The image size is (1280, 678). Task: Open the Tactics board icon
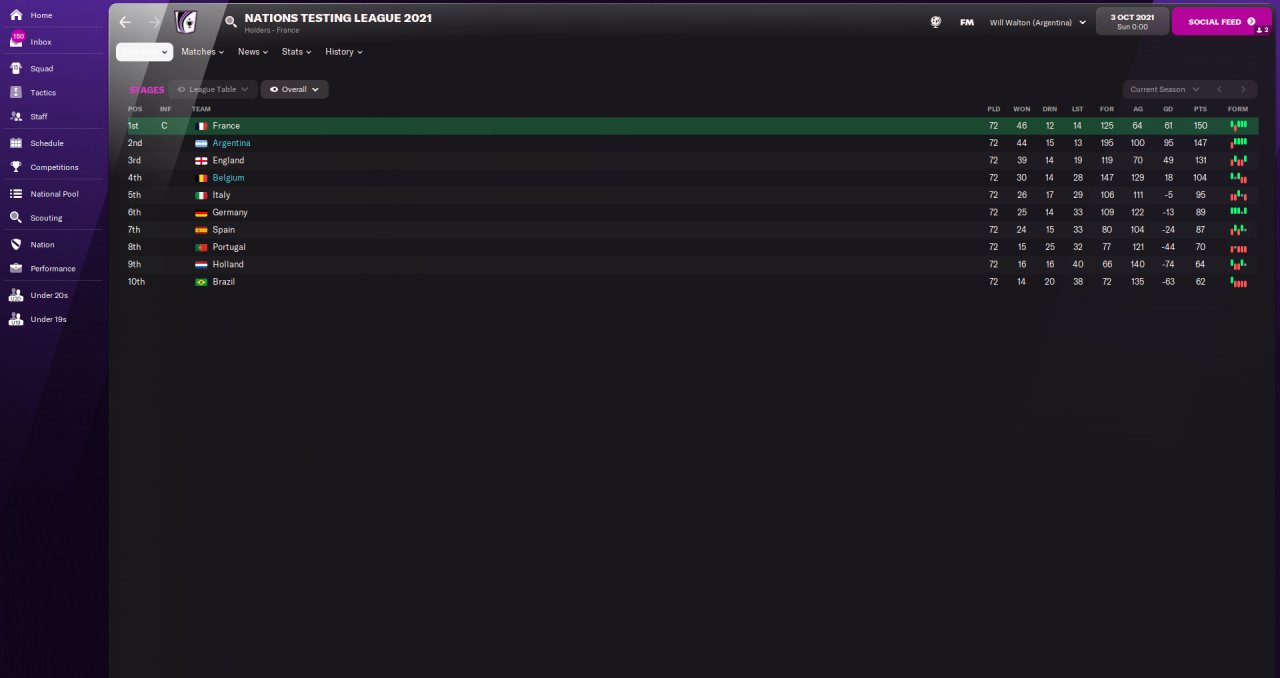pyautogui.click(x=16, y=92)
